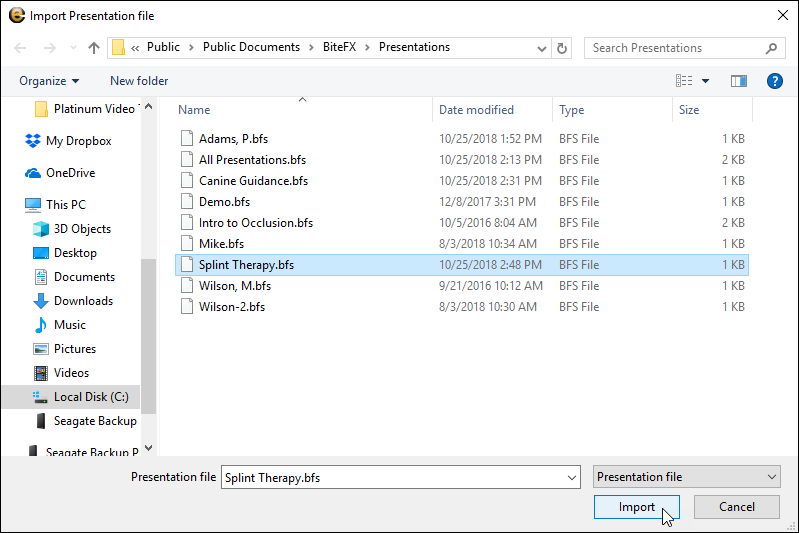Expand the file name history dropdown
The image size is (799, 533).
click(571, 477)
